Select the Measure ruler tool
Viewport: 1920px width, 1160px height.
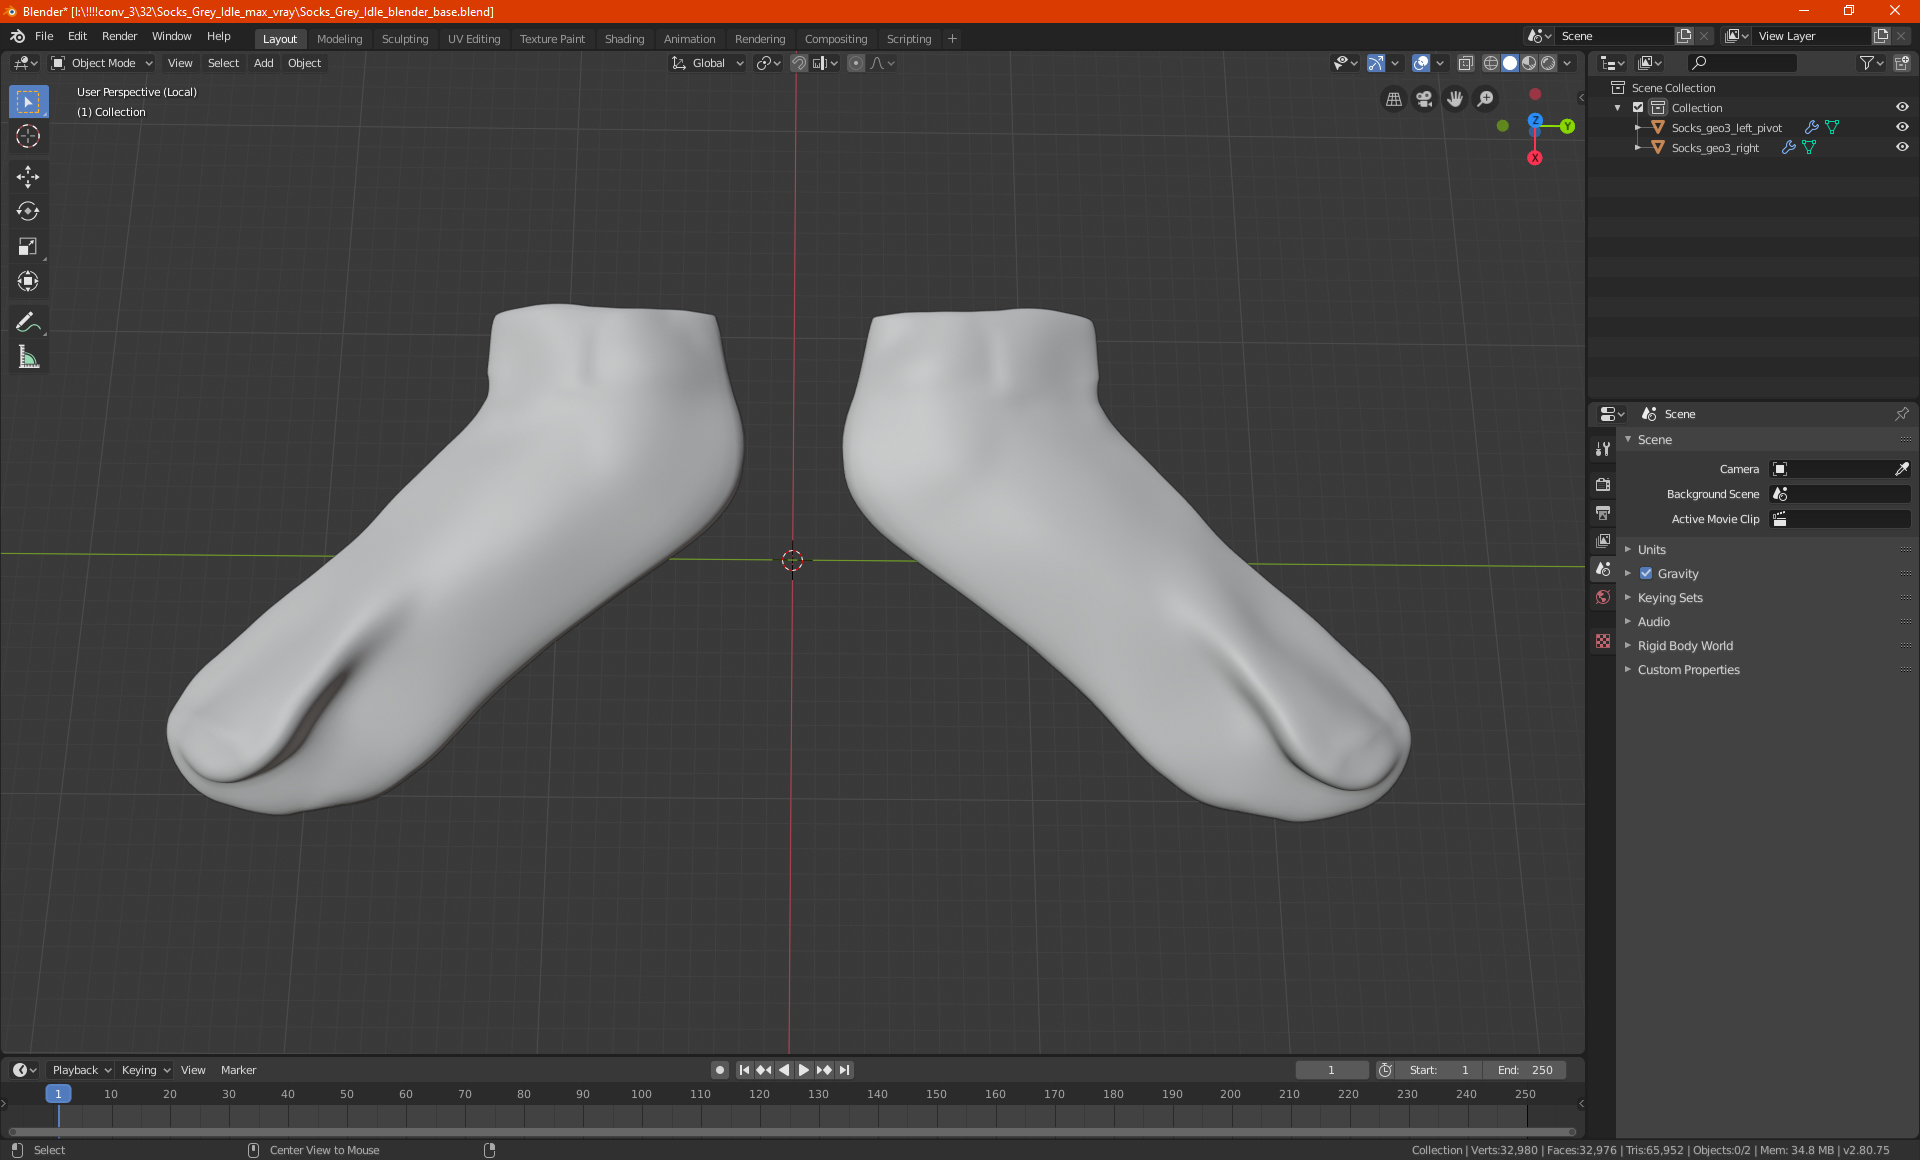pos(28,357)
